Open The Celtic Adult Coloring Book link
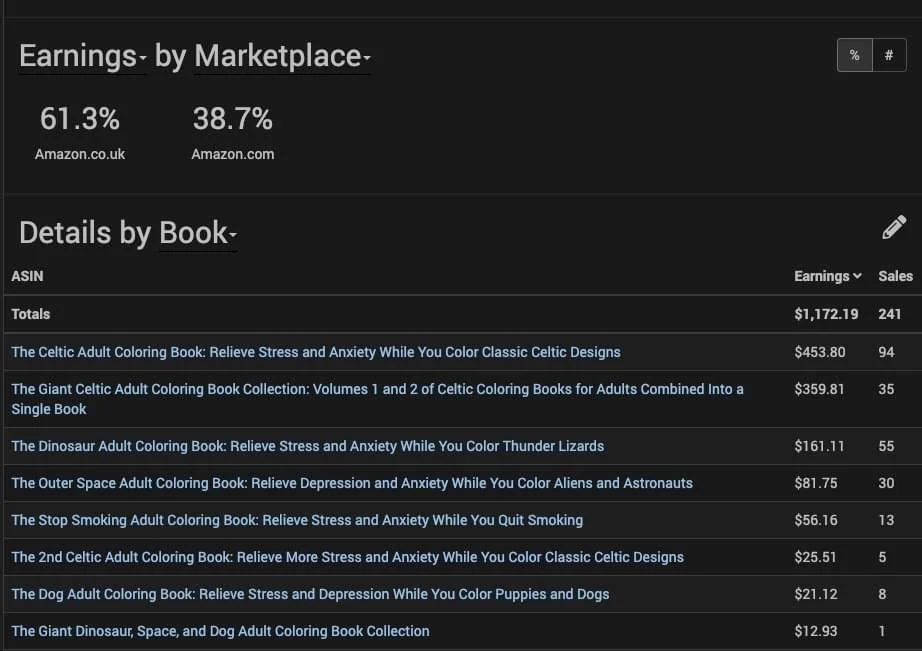Screen dimensions: 922x651 coord(316,352)
